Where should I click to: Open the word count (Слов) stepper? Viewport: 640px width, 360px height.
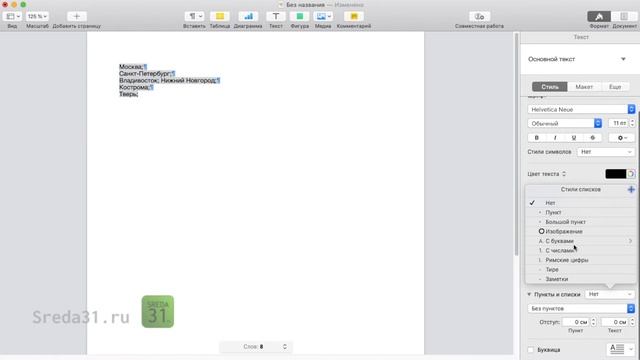(284, 347)
